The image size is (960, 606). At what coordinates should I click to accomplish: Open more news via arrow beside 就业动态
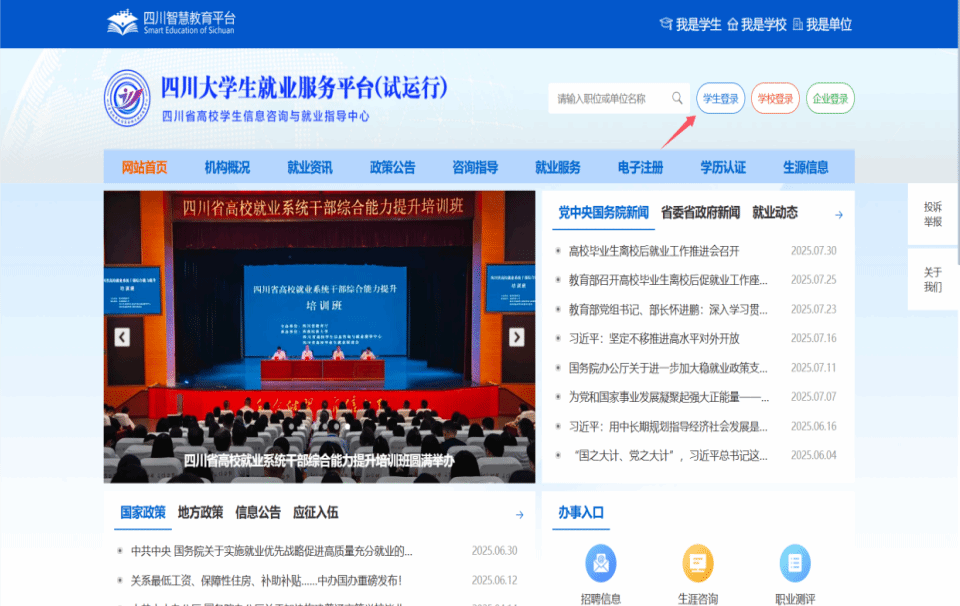pyautogui.click(x=839, y=215)
